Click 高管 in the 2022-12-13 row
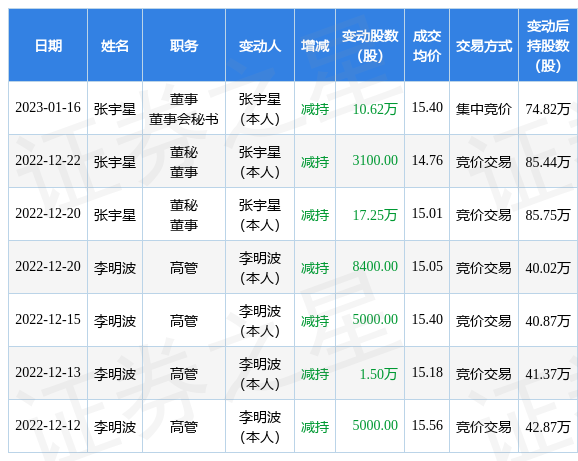578x461 pixels. pos(184,374)
